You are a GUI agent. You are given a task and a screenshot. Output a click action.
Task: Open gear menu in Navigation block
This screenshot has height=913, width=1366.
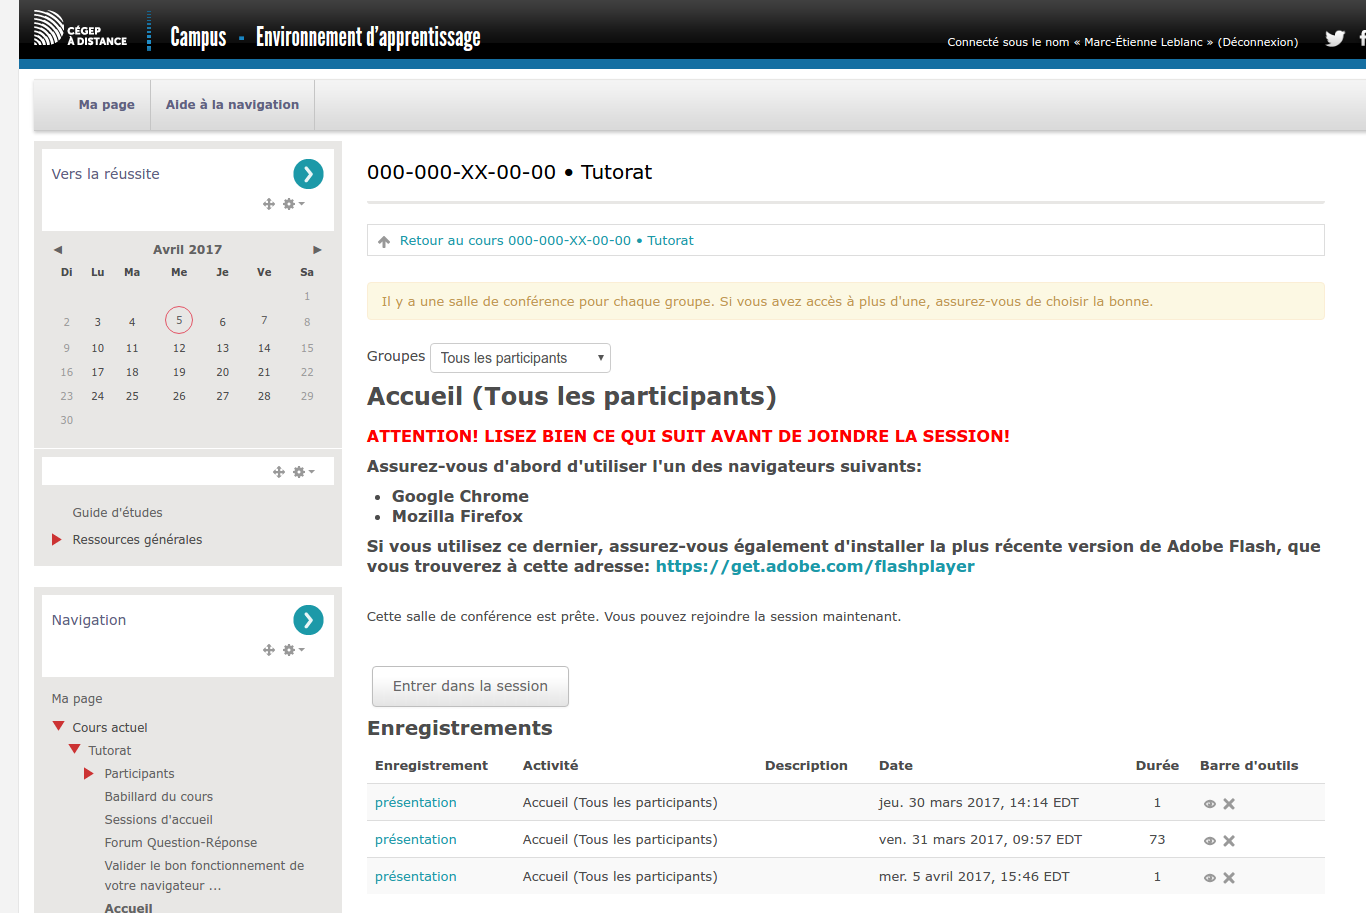291,650
